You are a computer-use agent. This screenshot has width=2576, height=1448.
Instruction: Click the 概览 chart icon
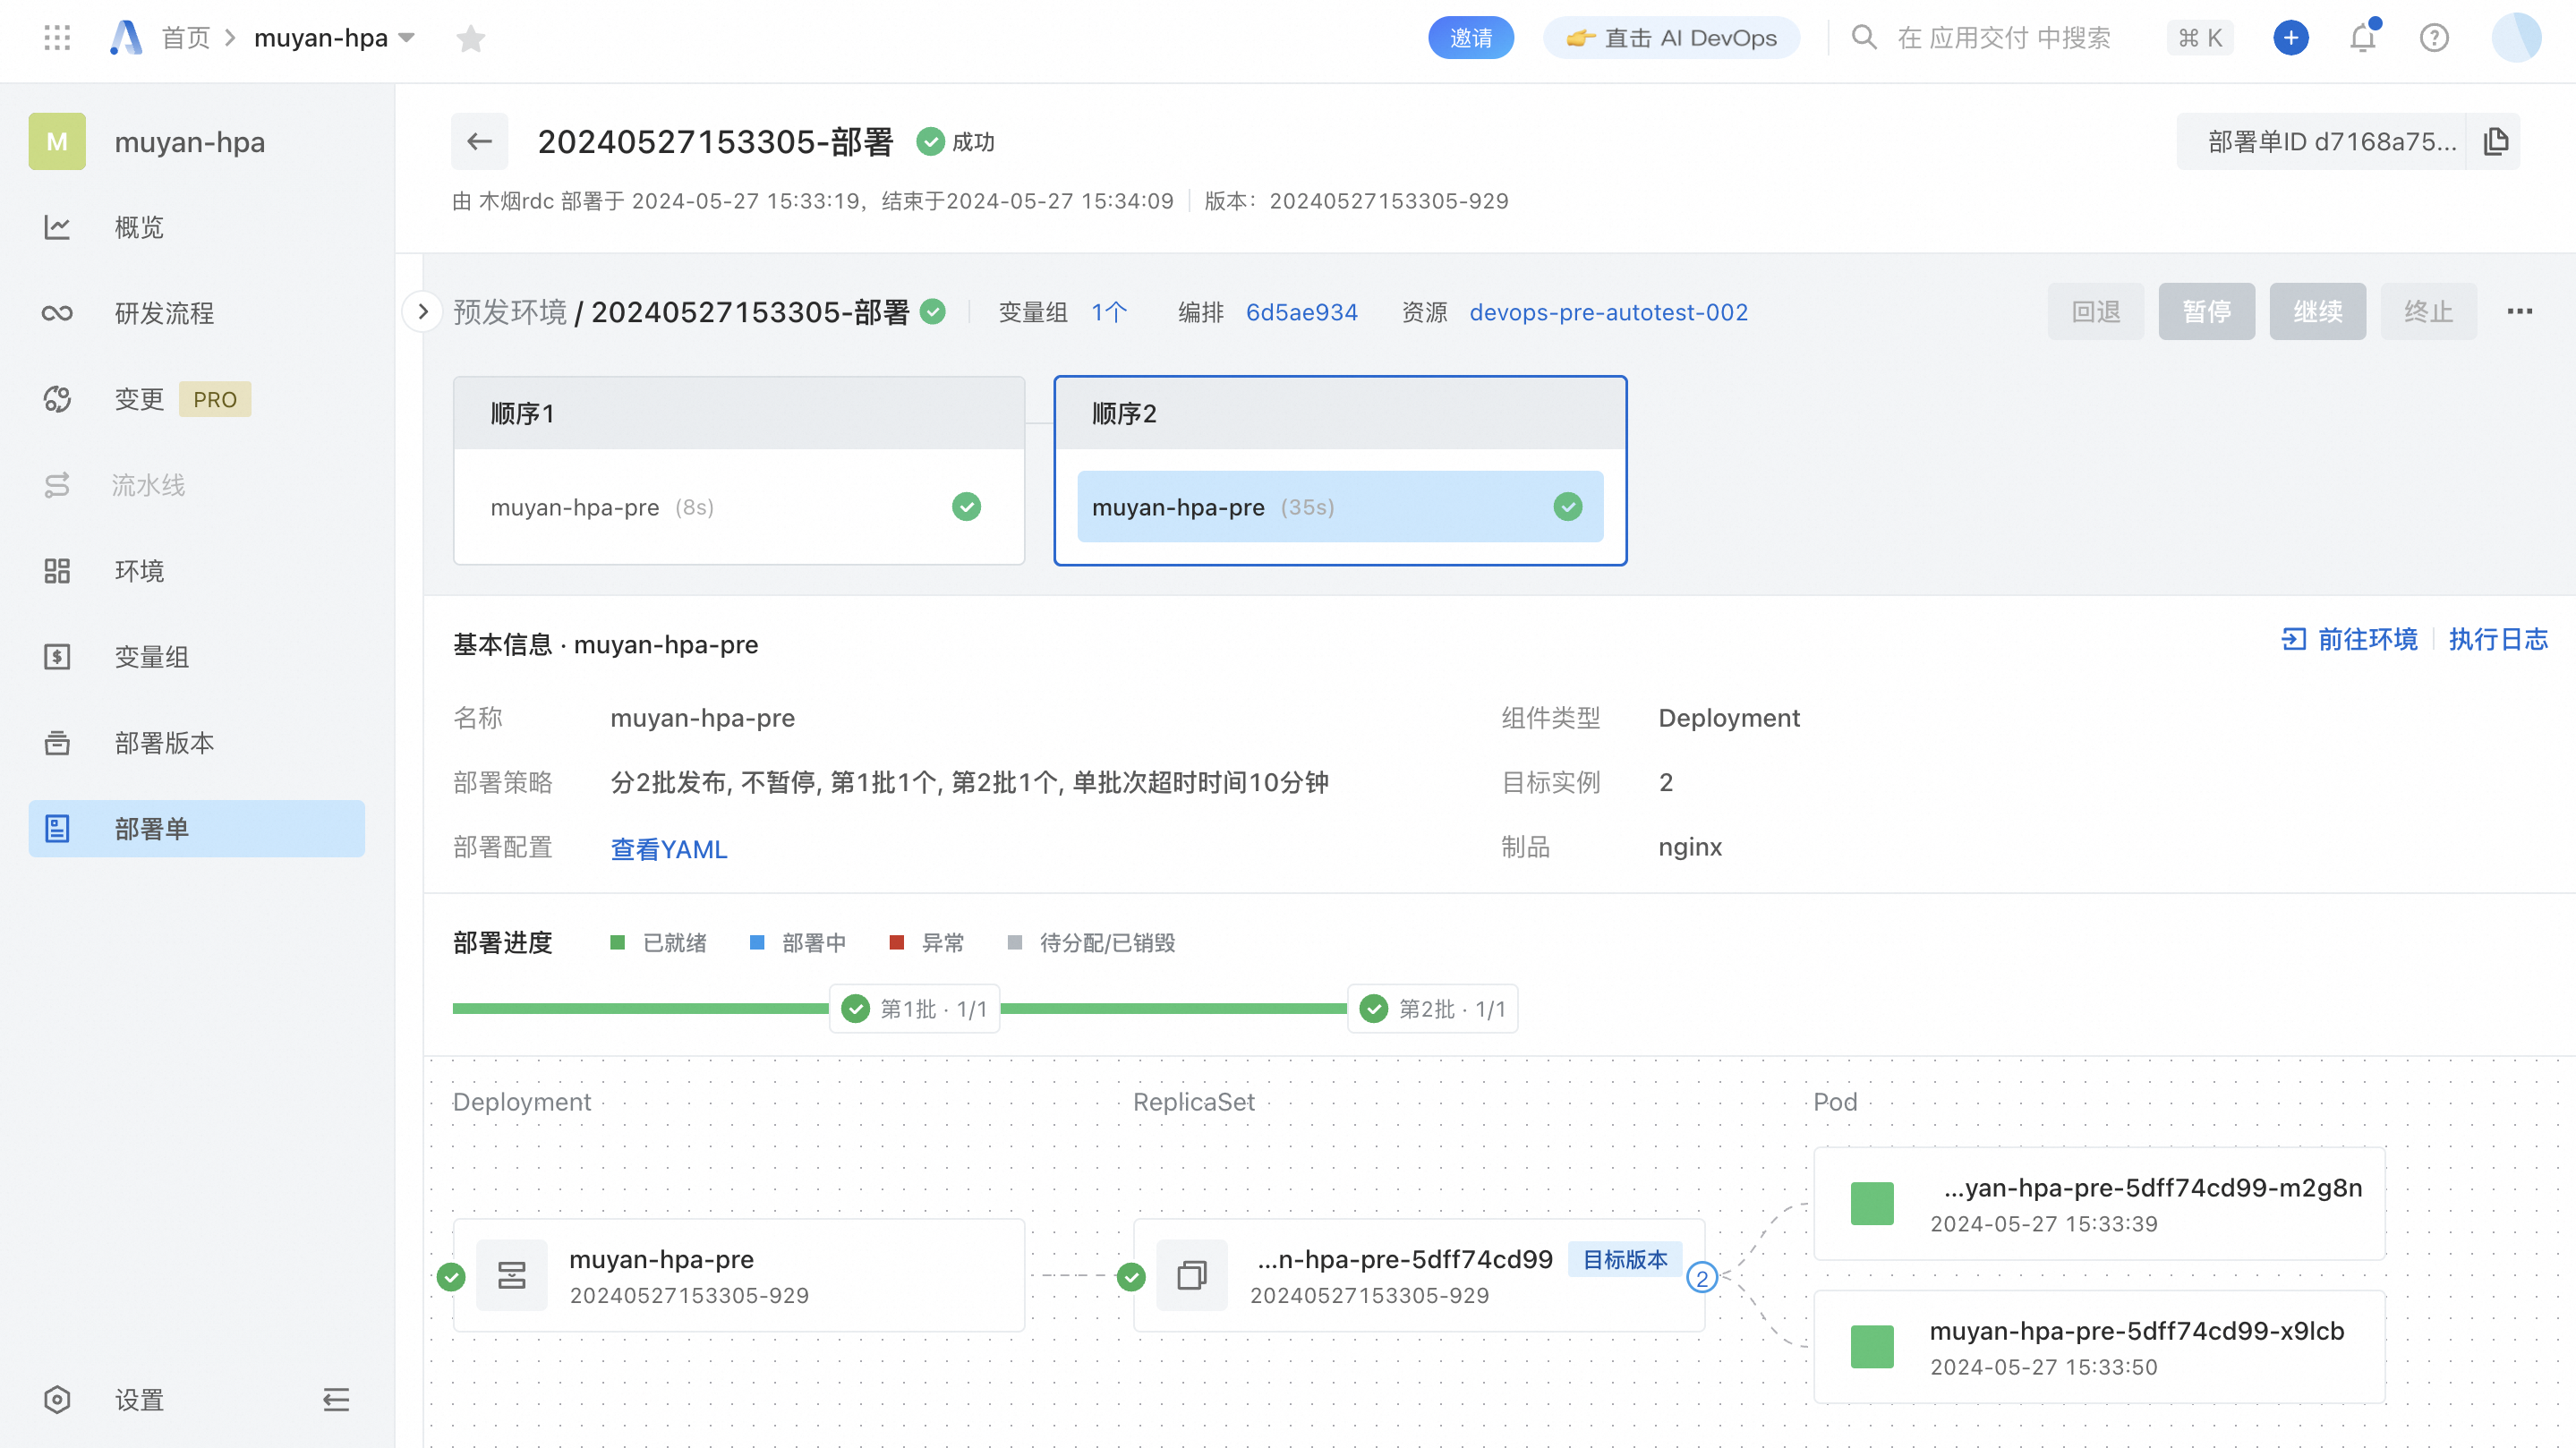click(57, 227)
